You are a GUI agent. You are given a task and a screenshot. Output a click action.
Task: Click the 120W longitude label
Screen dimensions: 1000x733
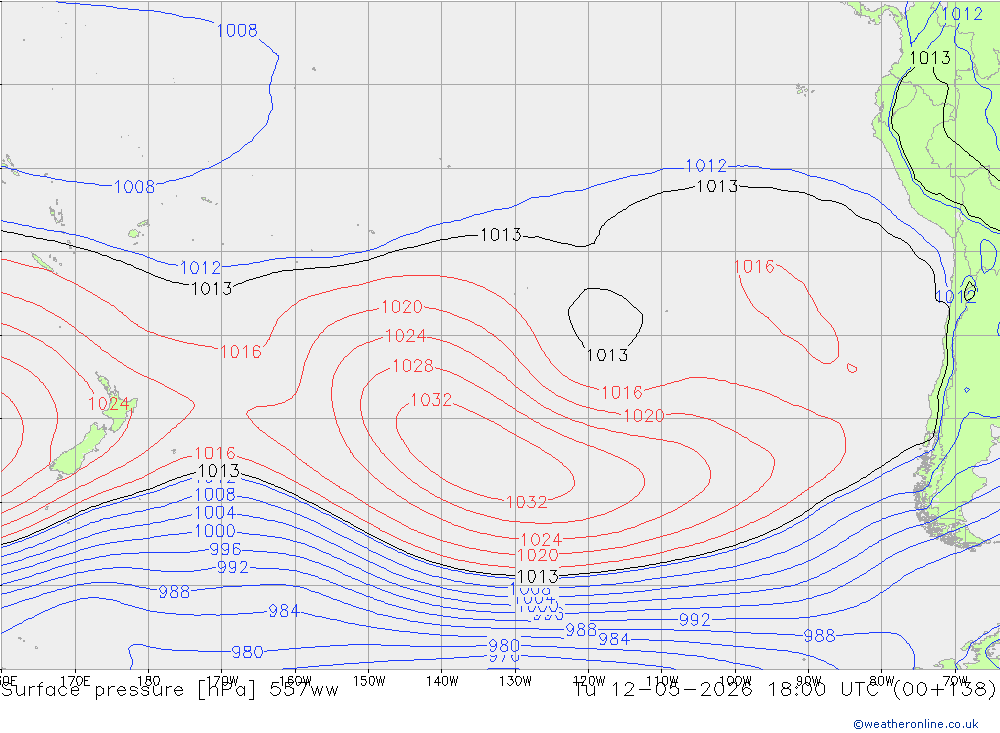[589, 681]
